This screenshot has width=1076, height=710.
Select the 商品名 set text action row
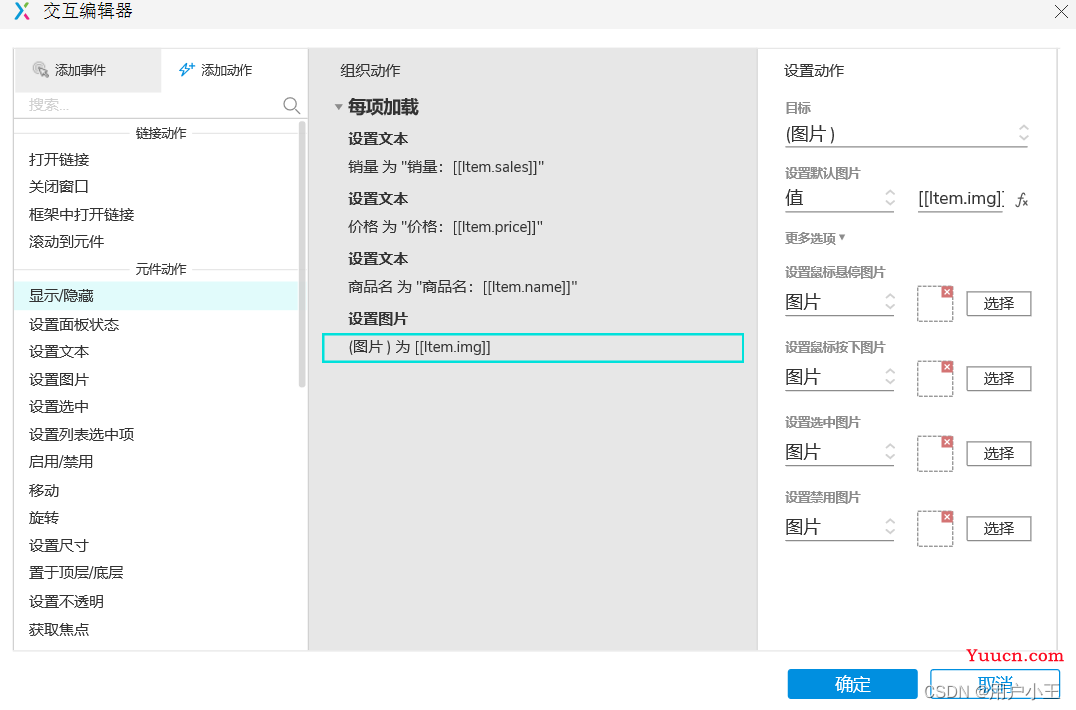click(x=463, y=287)
